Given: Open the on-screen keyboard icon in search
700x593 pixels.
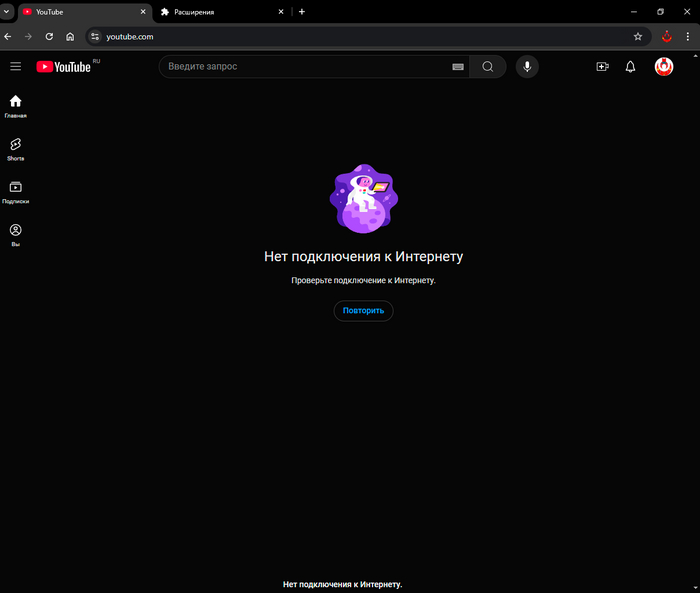Looking at the screenshot, I should pos(458,67).
